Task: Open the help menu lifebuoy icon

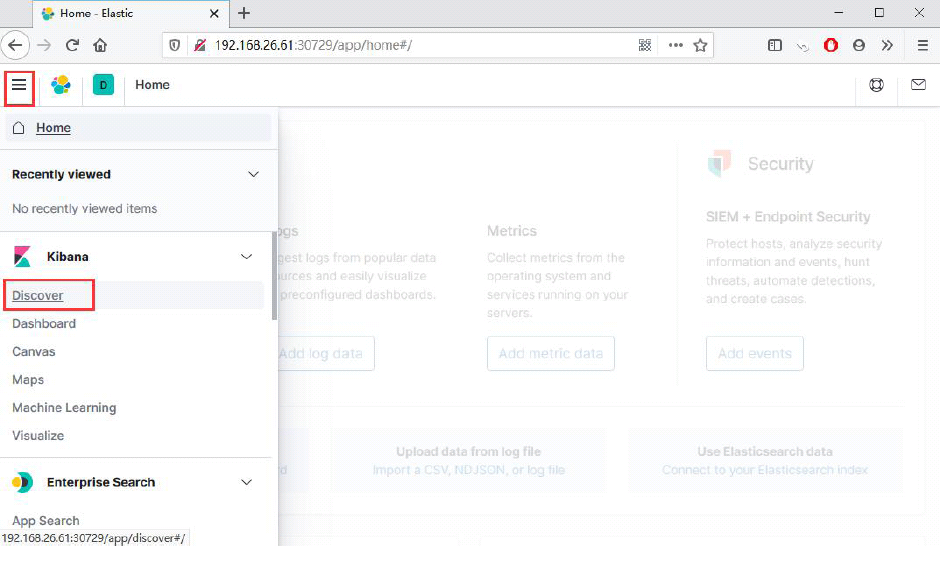Action: pyautogui.click(x=876, y=85)
